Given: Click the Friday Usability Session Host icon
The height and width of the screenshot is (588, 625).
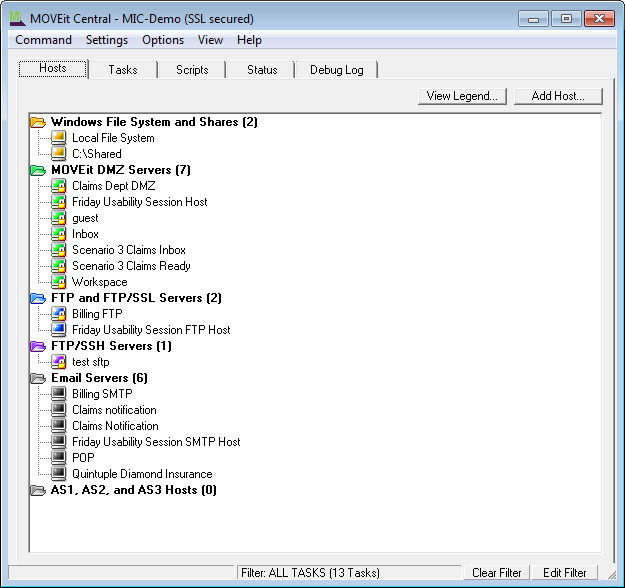Looking at the screenshot, I should tap(59, 202).
